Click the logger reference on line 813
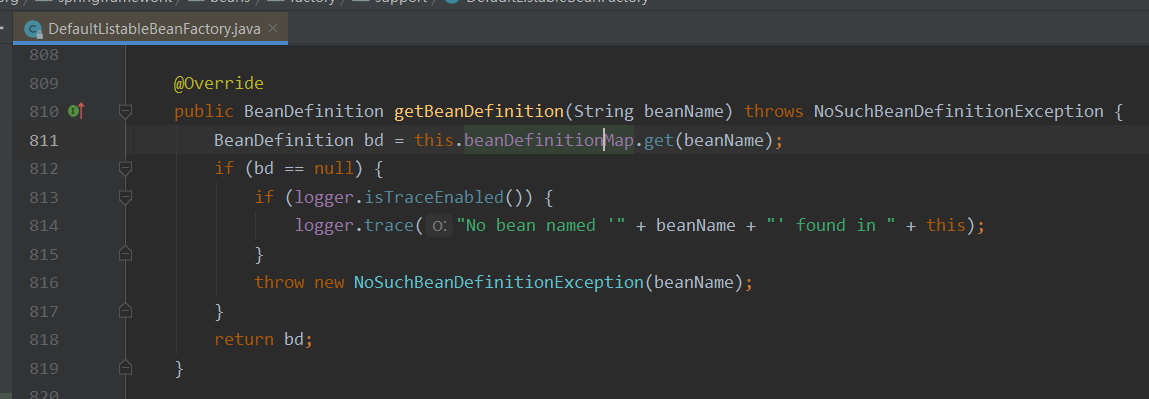Screen dimensions: 1149x399 click(324, 197)
